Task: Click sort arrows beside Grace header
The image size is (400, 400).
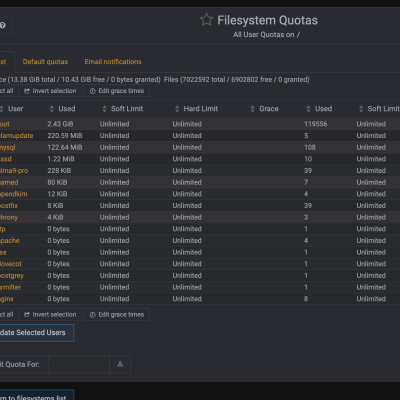Action: click(x=252, y=109)
